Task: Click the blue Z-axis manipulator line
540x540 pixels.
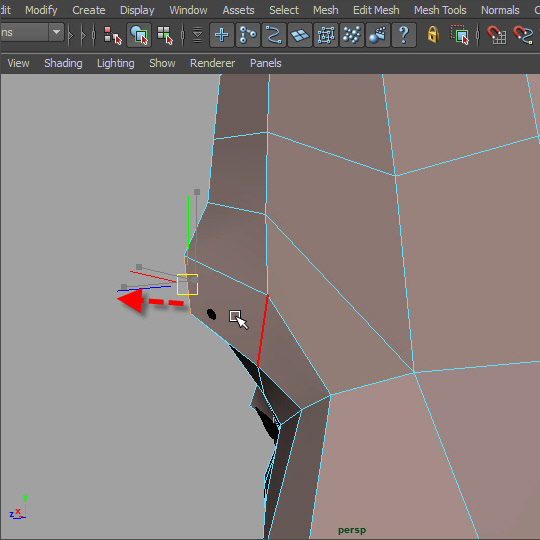Action: pyautogui.click(x=144, y=289)
